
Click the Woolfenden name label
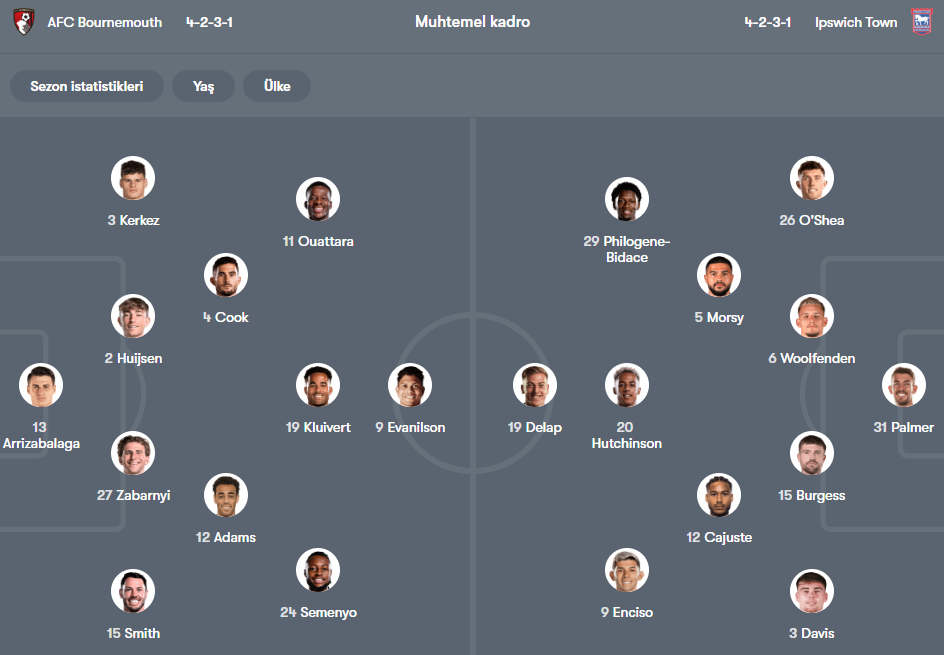(812, 358)
